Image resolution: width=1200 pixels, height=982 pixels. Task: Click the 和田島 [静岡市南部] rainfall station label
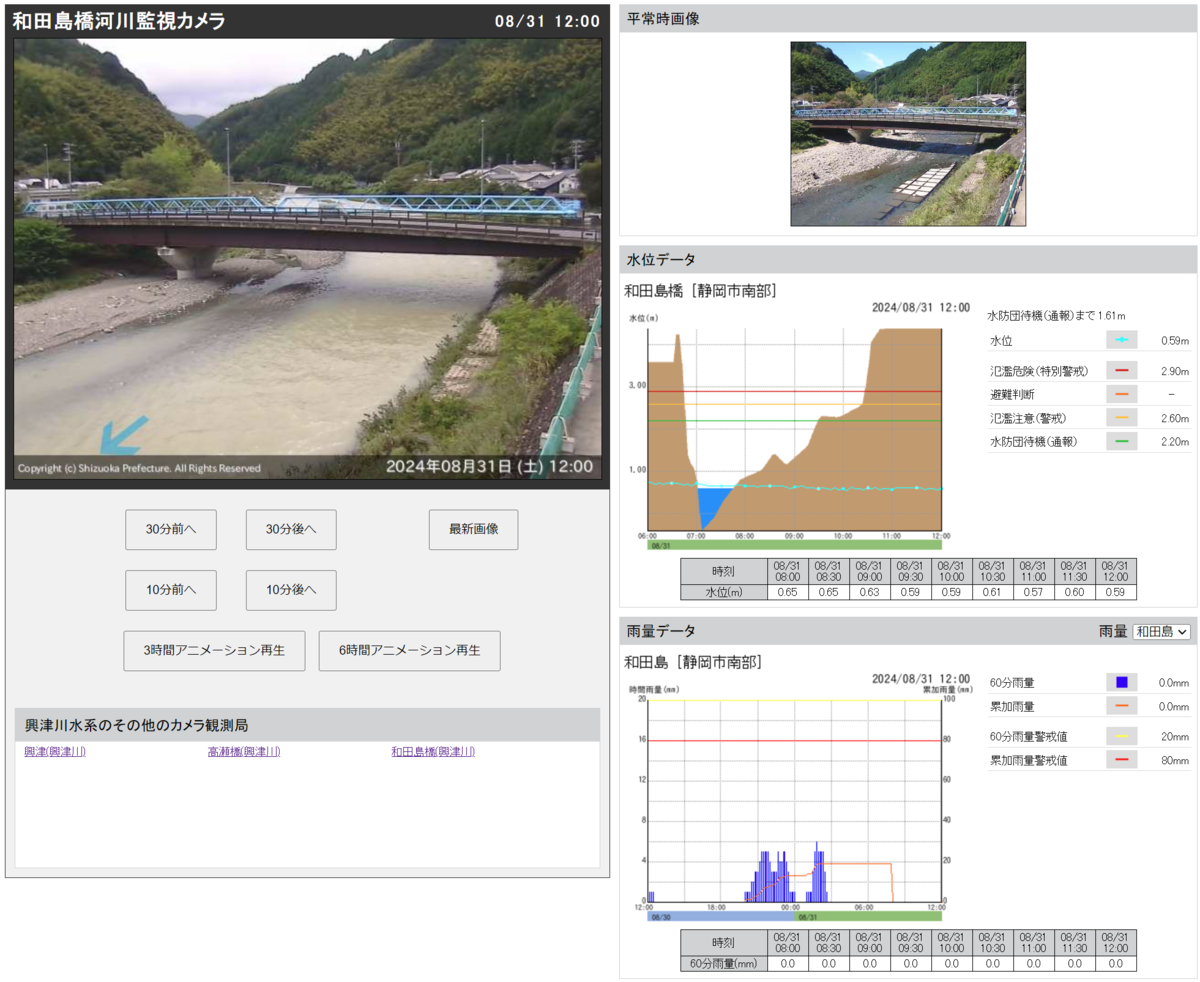(691, 662)
